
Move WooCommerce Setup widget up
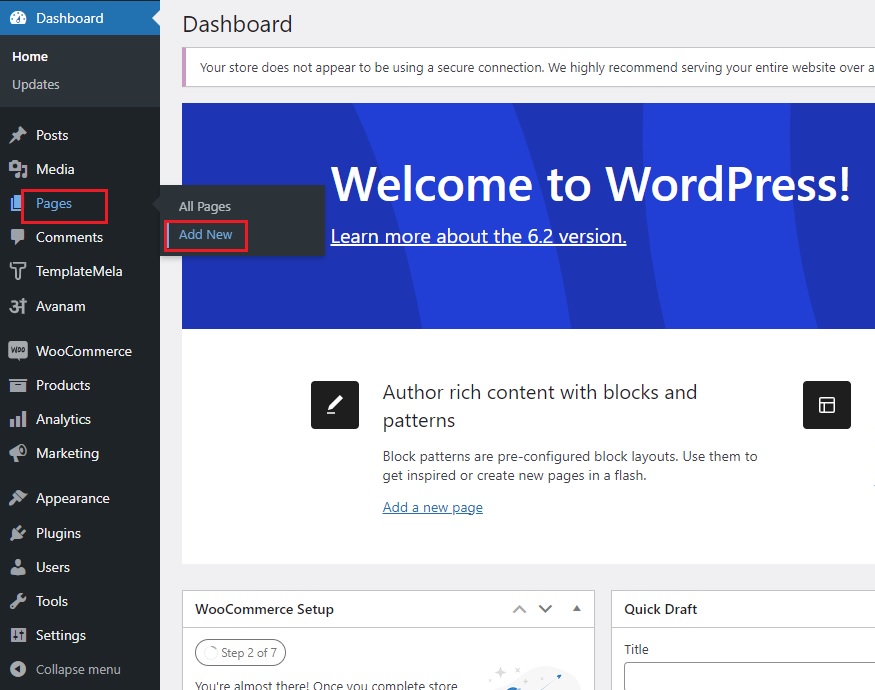[520, 609]
